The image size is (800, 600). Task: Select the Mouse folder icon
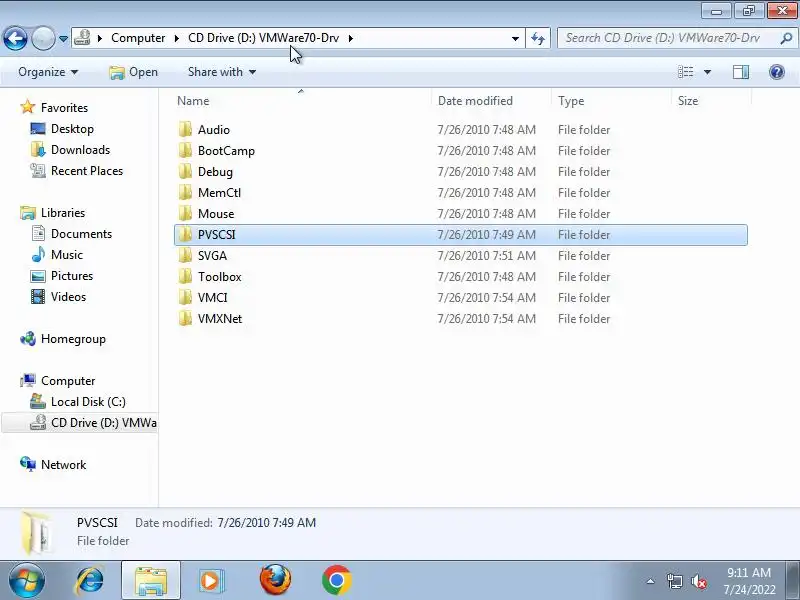coord(186,213)
